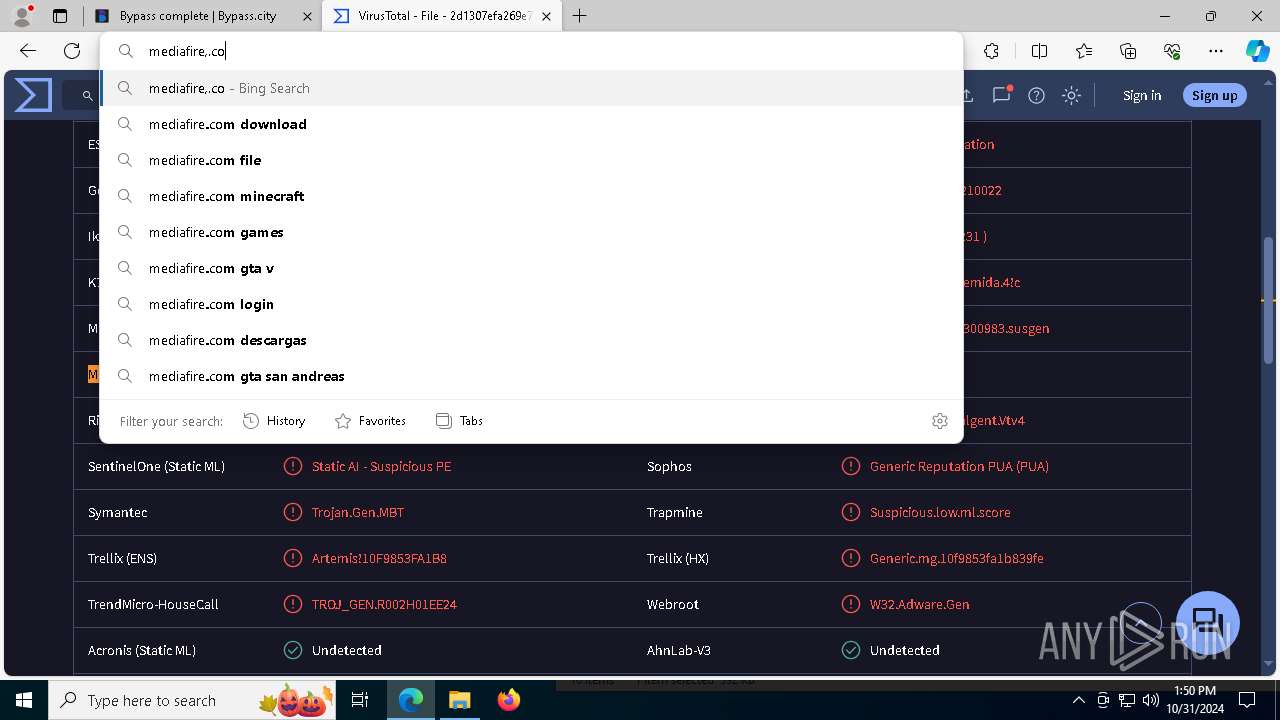Viewport: 1280px width, 720px height.
Task: Click Sign in on VirusTotal
Action: [x=1142, y=95]
